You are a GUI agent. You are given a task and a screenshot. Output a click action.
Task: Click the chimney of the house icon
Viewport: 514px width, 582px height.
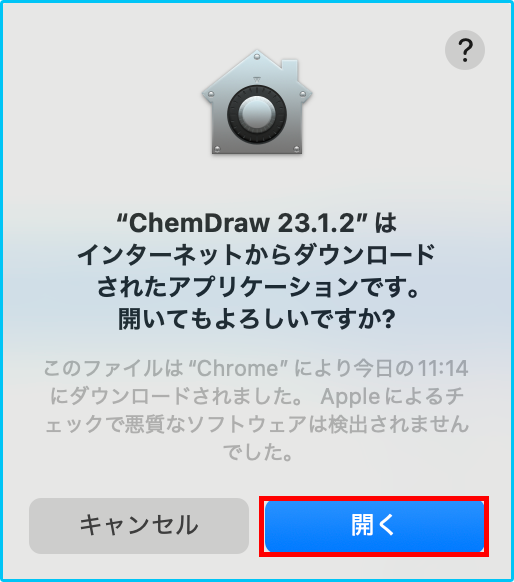coord(290,70)
